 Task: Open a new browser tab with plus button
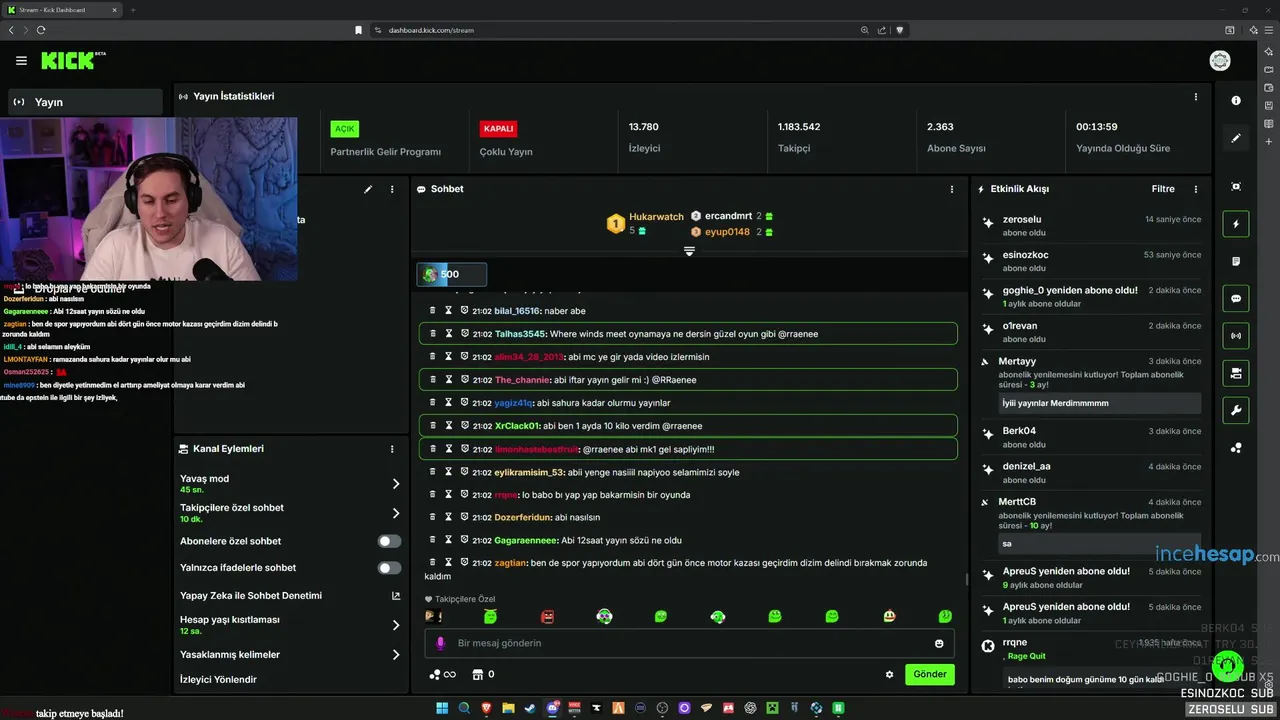(x=133, y=10)
